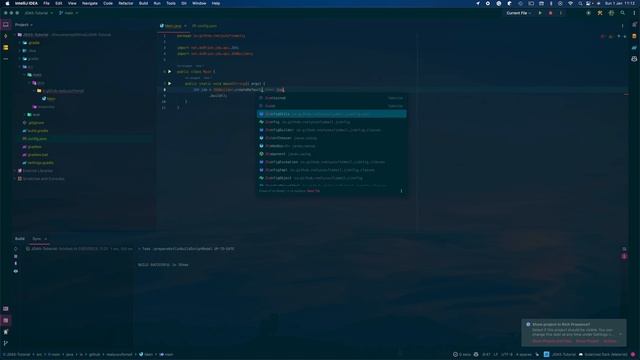Open completion popup more options icon
640x360 pixels.
point(401,191)
